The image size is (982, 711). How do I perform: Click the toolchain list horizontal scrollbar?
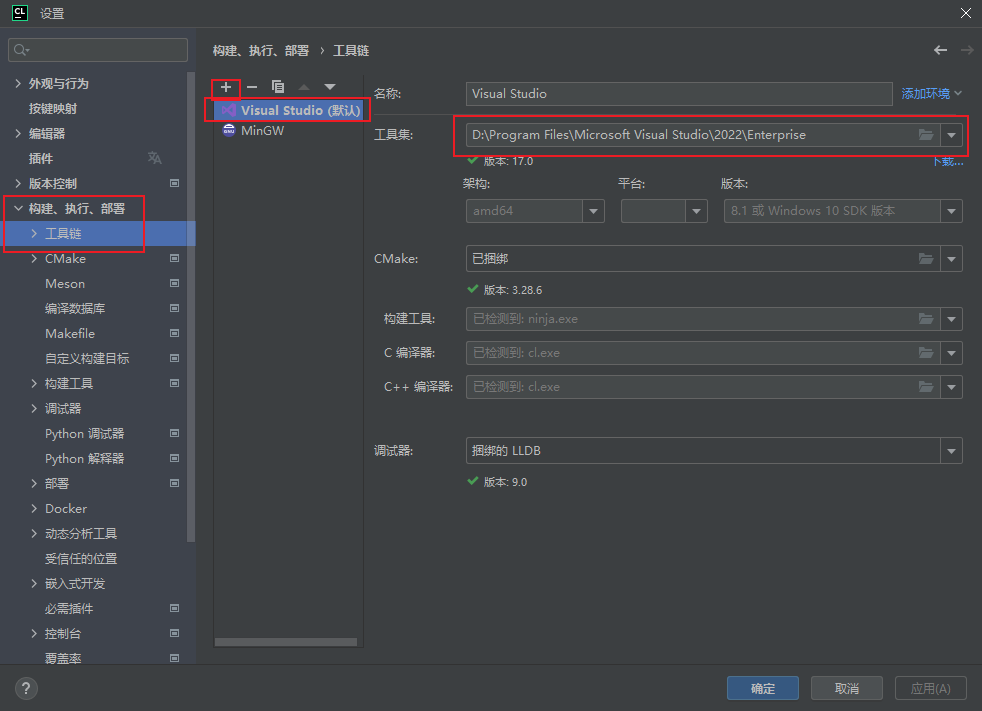pos(286,642)
